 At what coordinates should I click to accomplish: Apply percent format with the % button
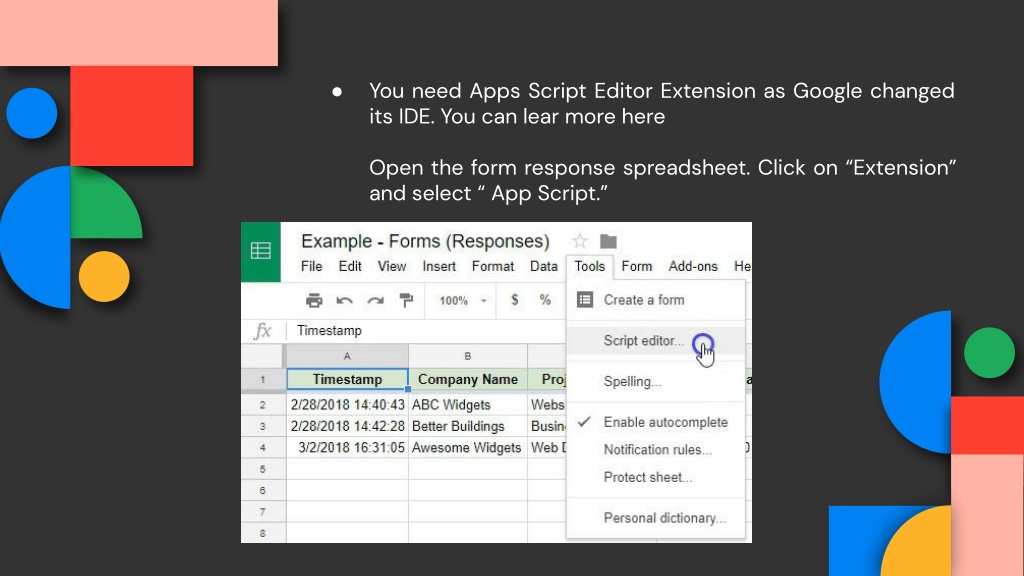tap(545, 300)
